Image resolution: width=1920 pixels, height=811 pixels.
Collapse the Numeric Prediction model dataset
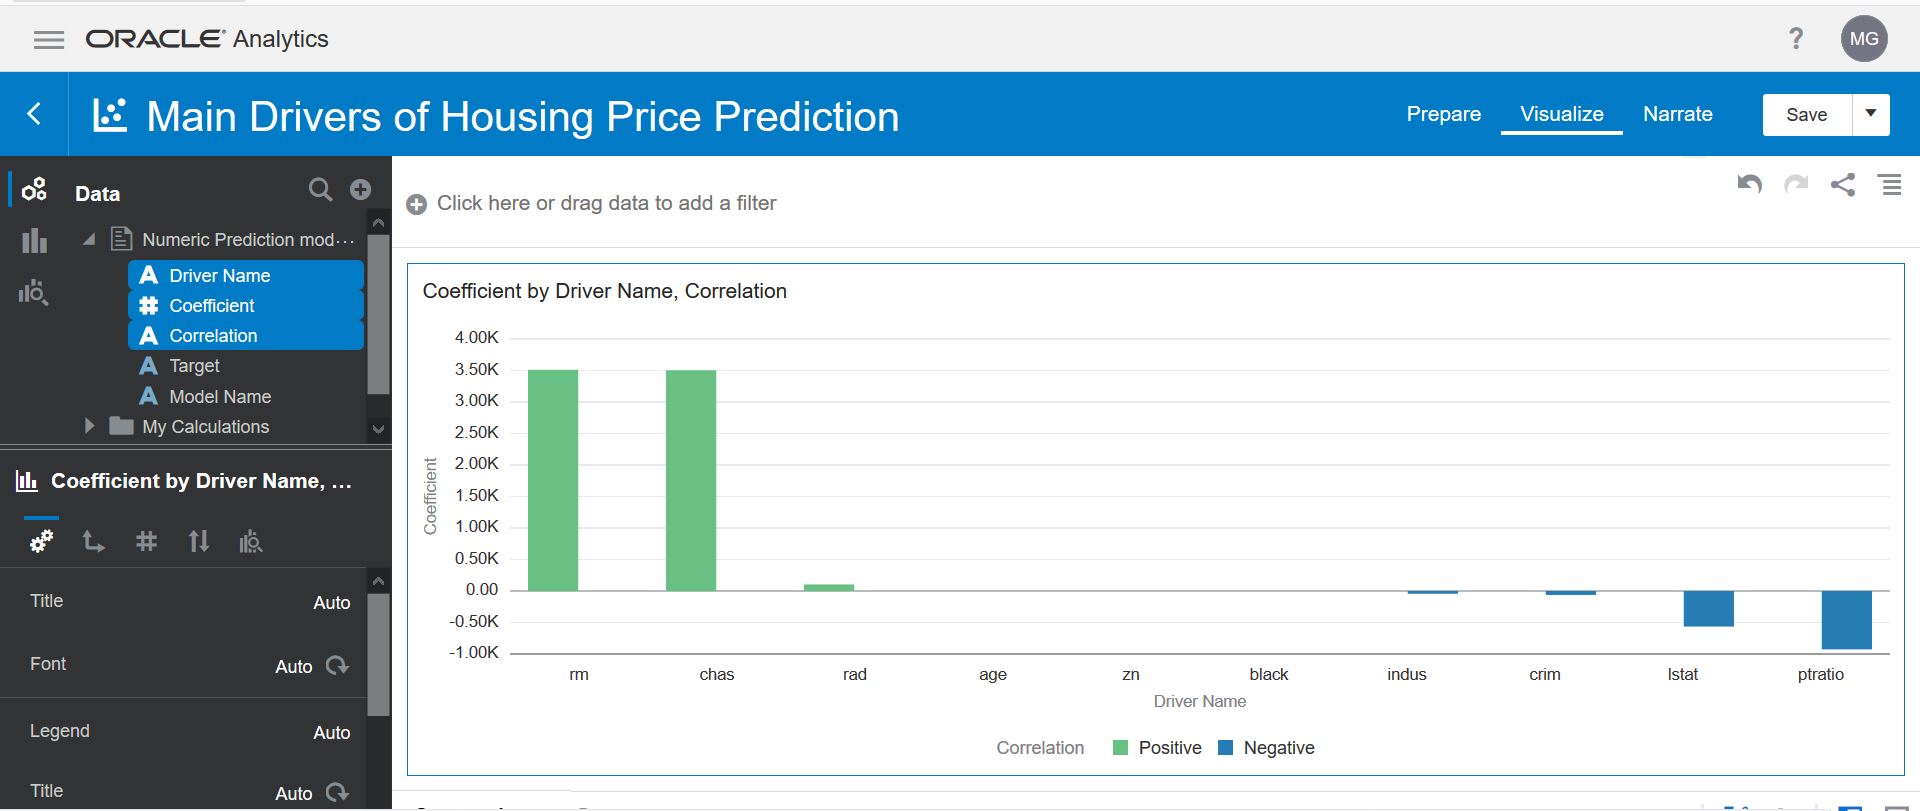(88, 239)
